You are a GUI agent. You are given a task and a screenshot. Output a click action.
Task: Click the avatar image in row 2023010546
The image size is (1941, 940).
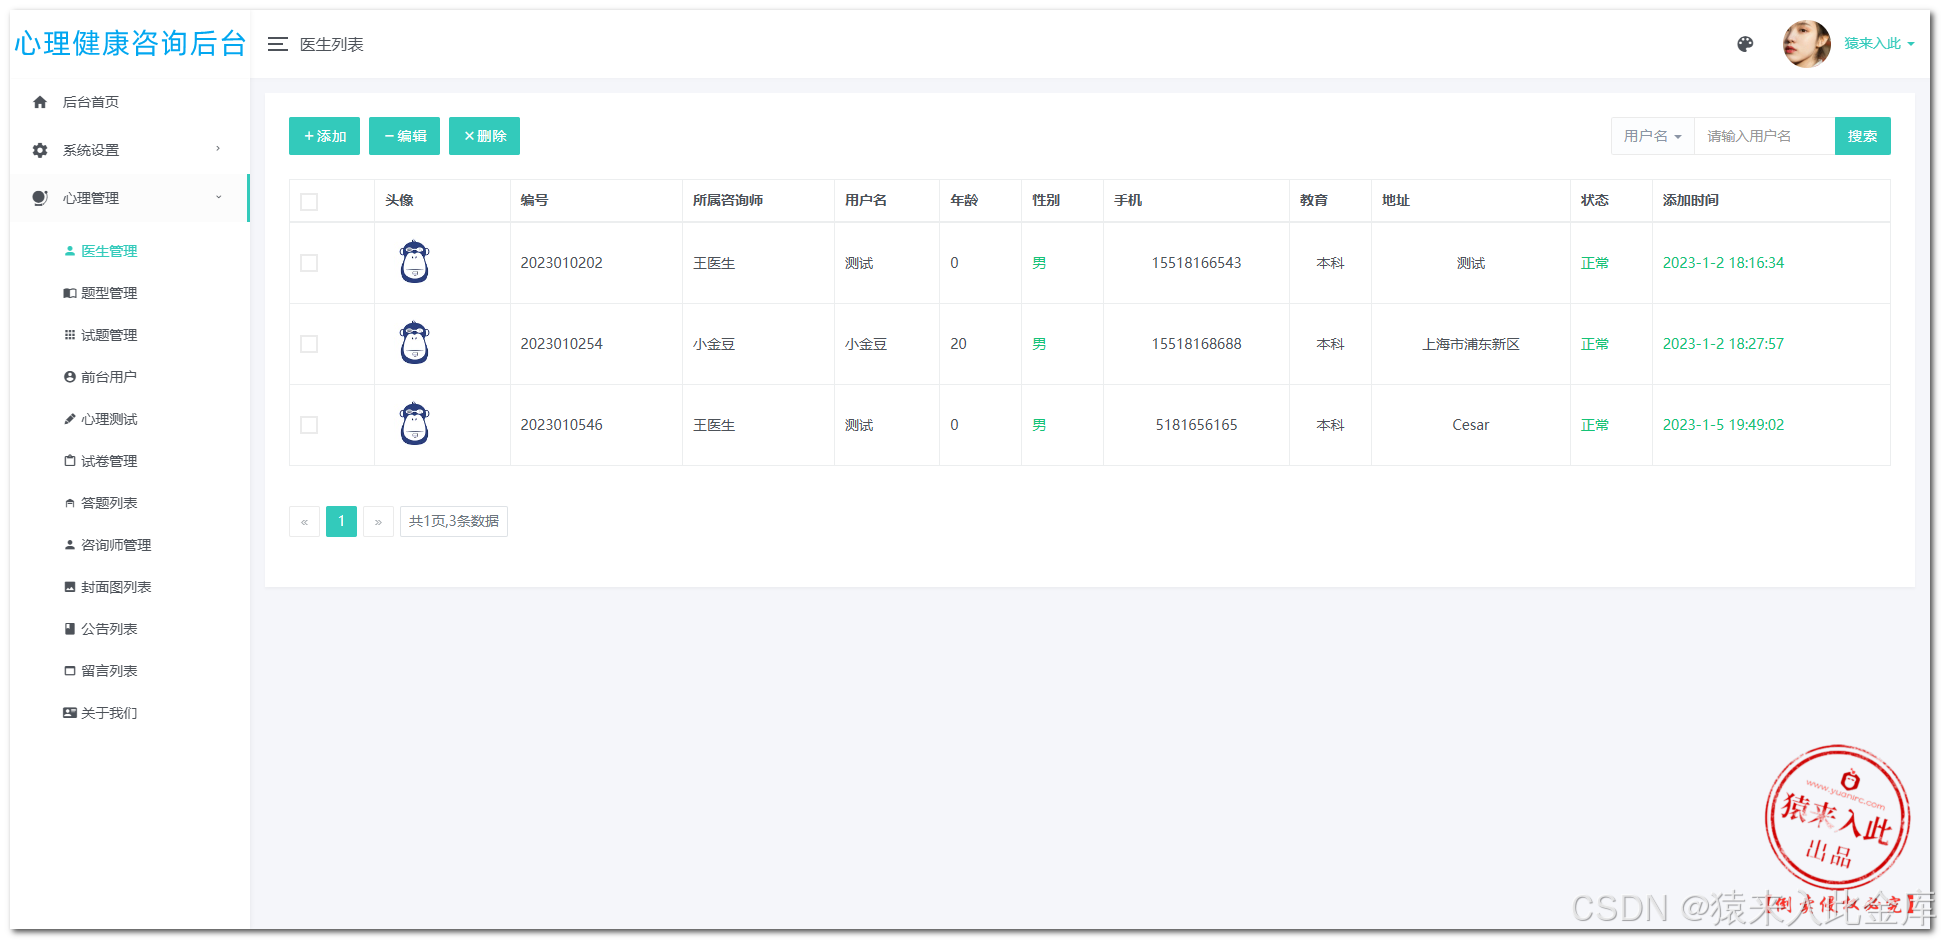tap(414, 424)
